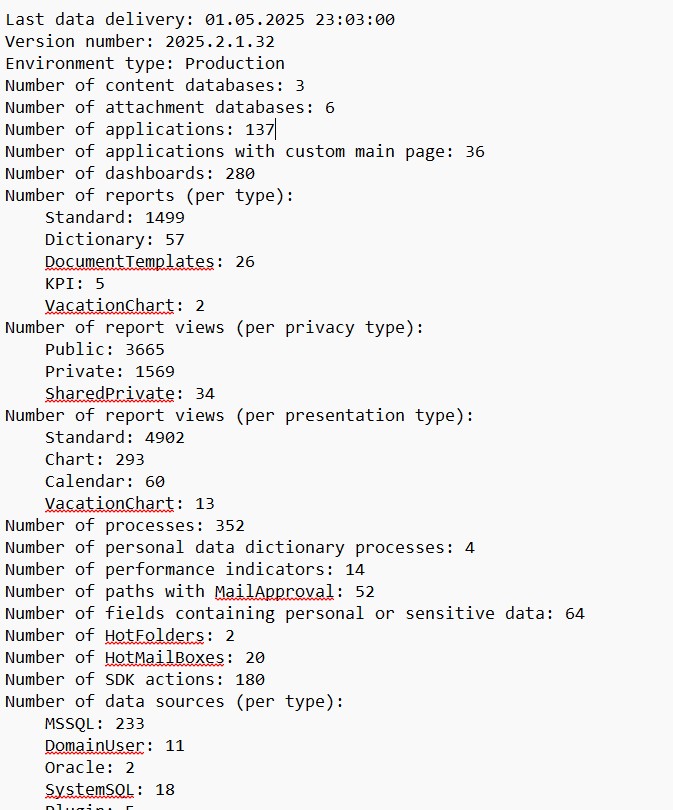
Task: Click the underlined HotFolders word
Action: (154, 635)
